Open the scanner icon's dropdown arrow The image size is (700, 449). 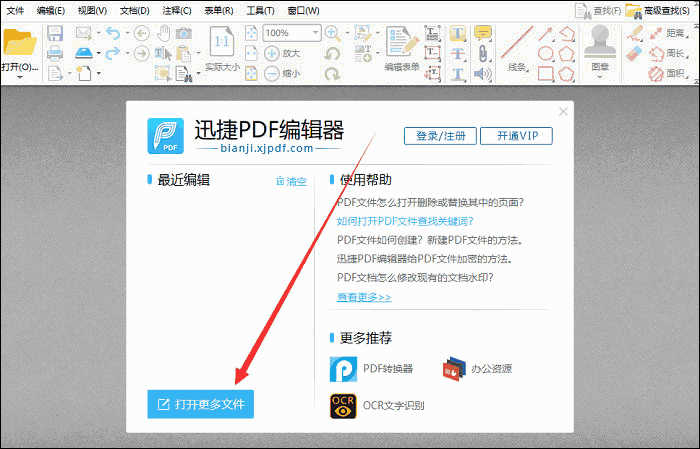(99, 53)
